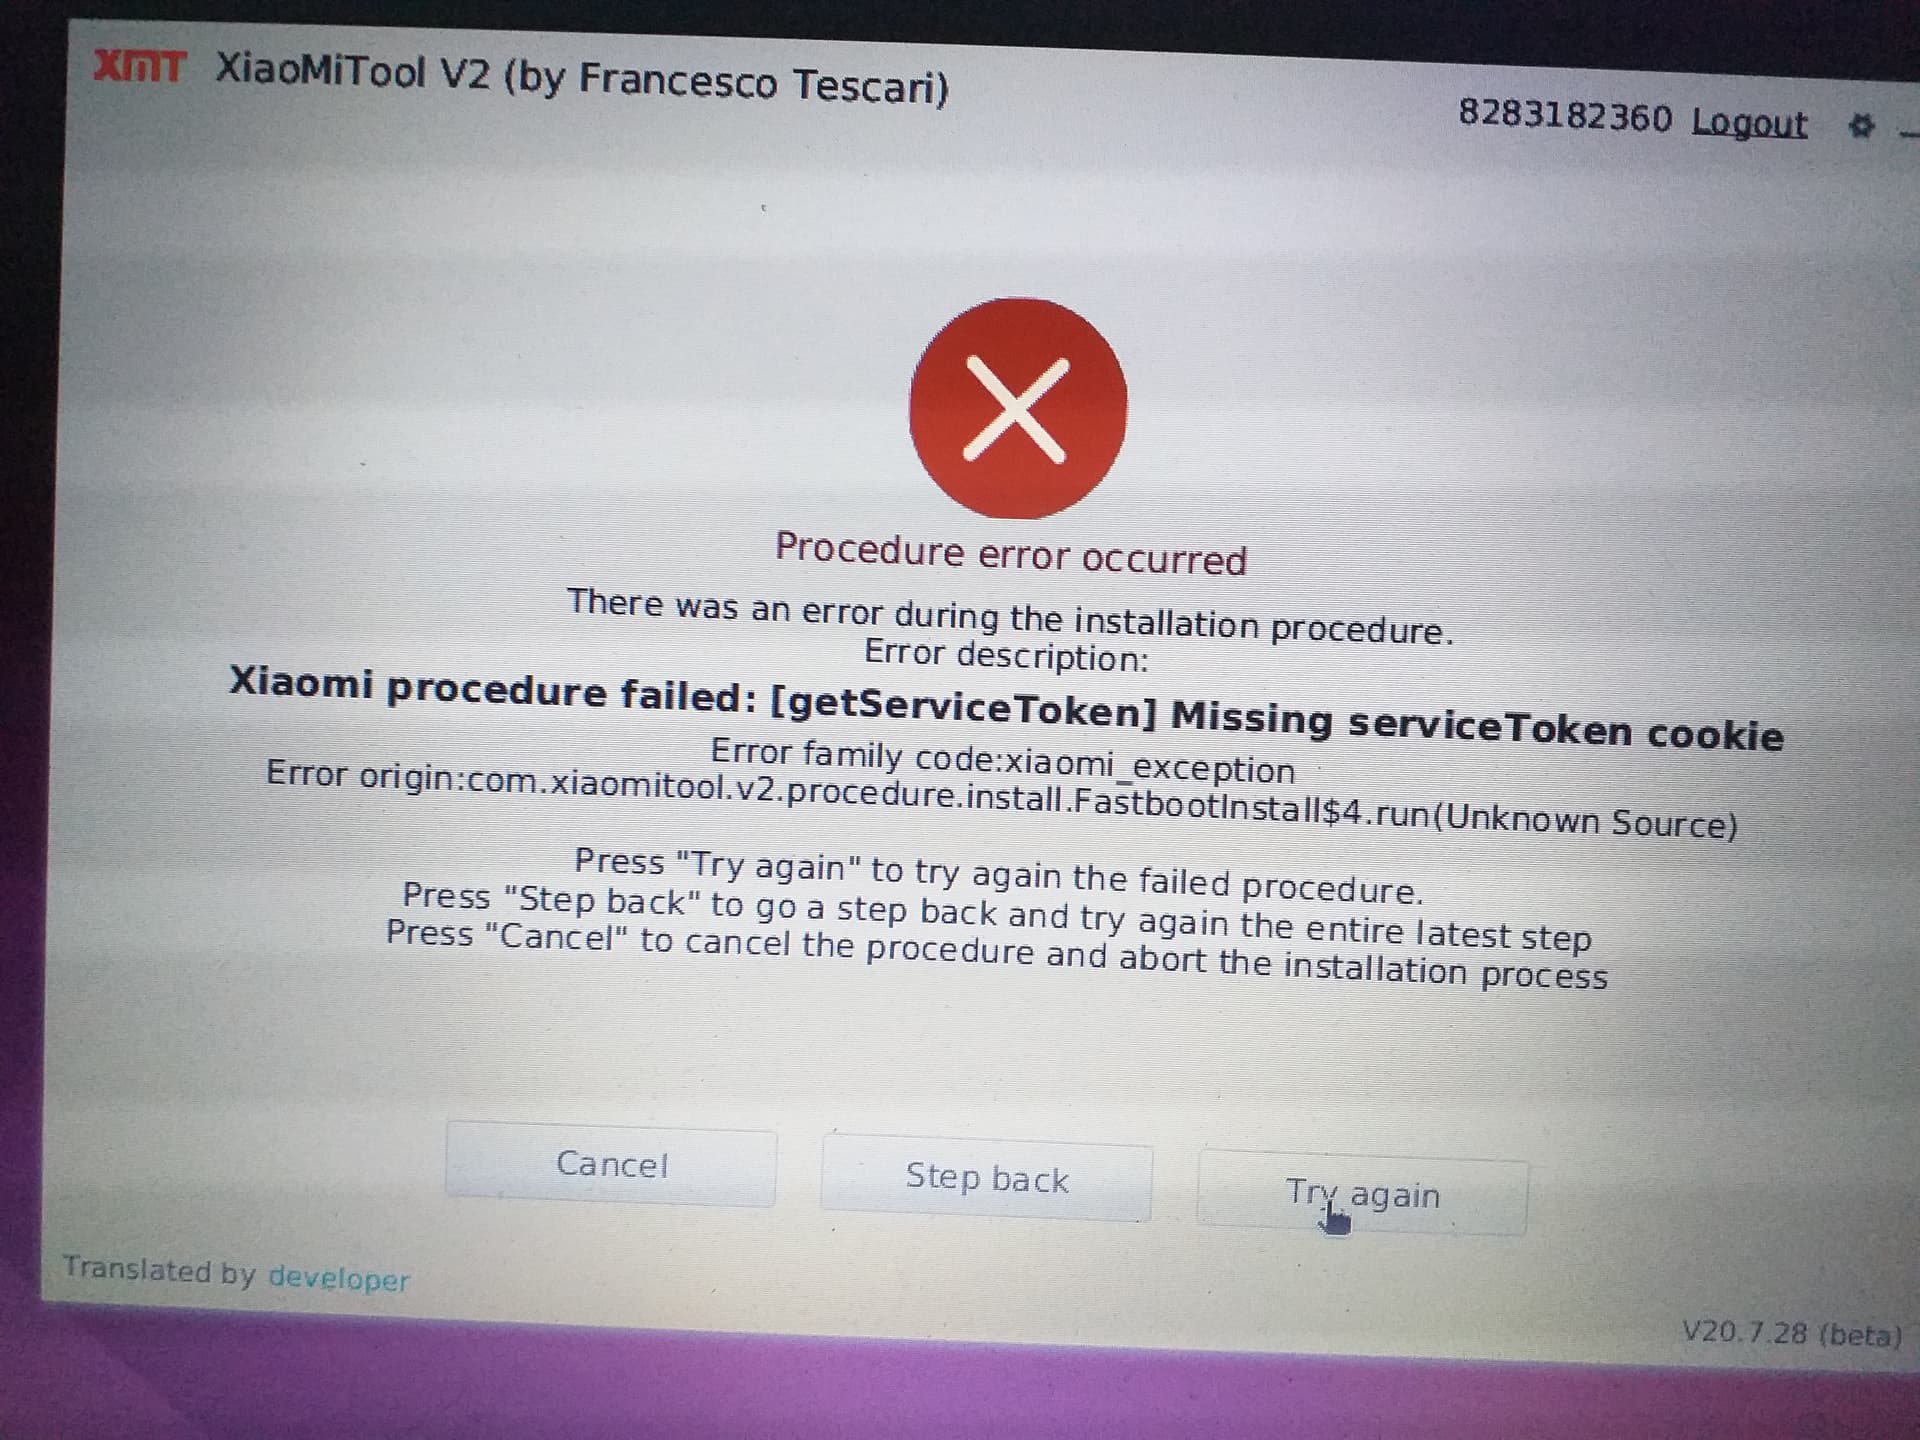Screen dimensions: 1920x1440
Task: Click the Procedure error occurred heading
Action: pos(1011,553)
